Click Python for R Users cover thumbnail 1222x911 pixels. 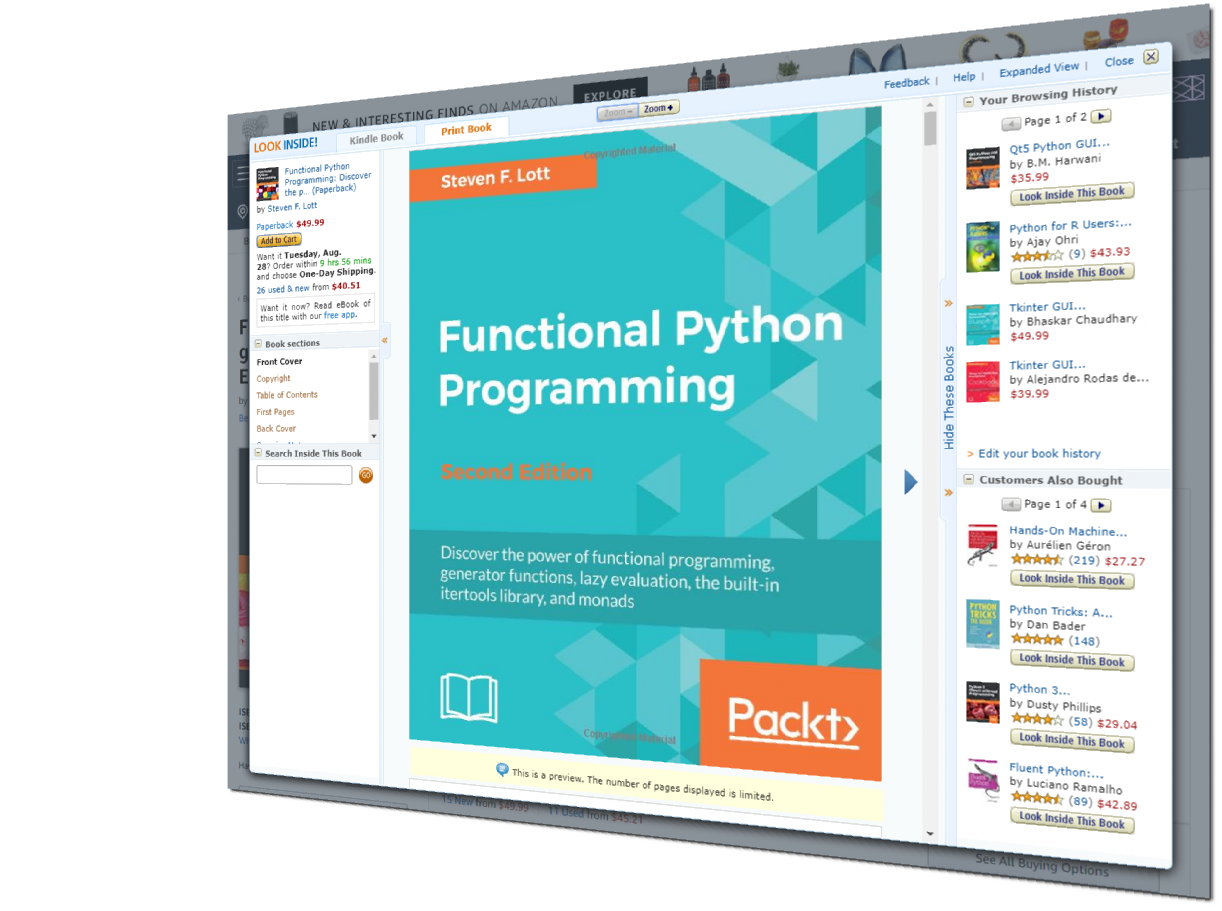983,247
